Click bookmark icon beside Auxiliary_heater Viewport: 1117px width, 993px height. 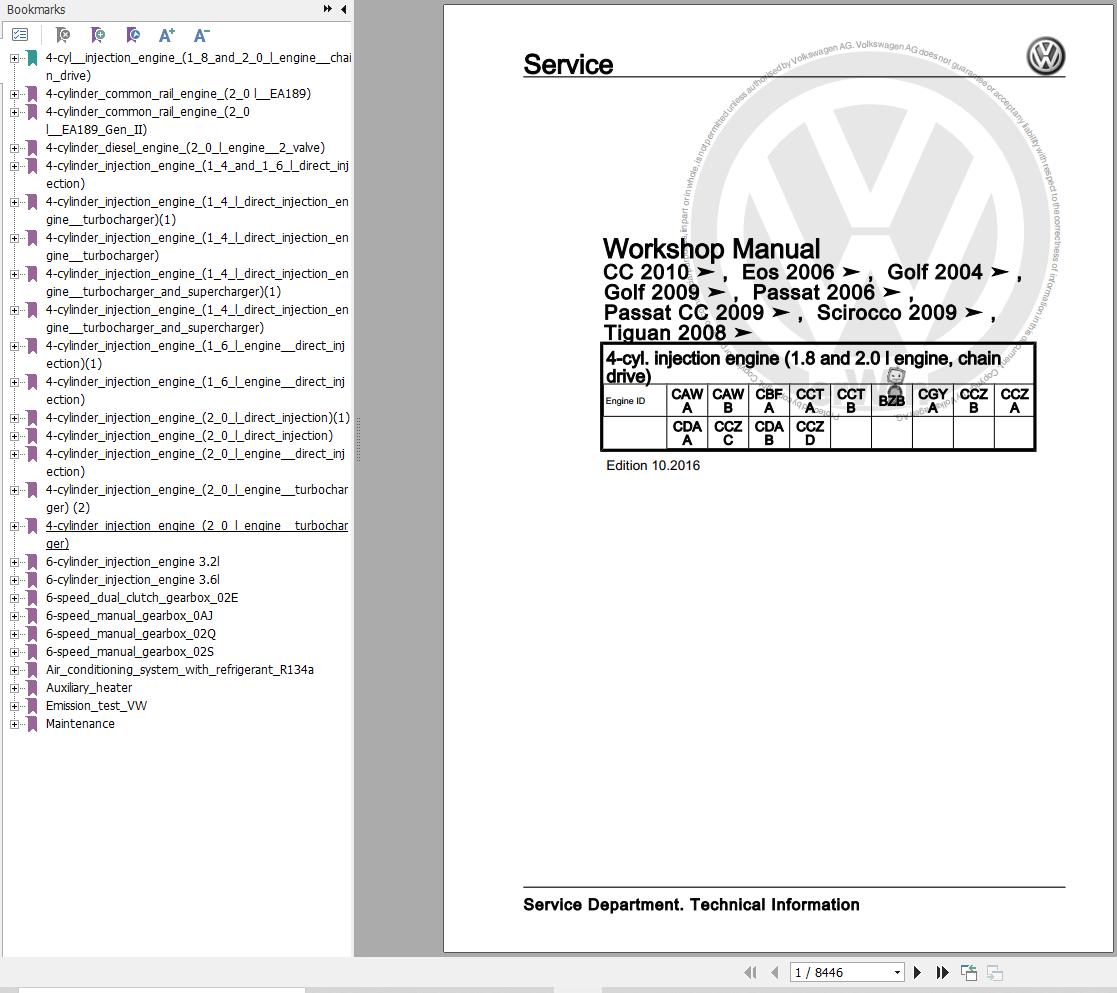click(x=32, y=688)
